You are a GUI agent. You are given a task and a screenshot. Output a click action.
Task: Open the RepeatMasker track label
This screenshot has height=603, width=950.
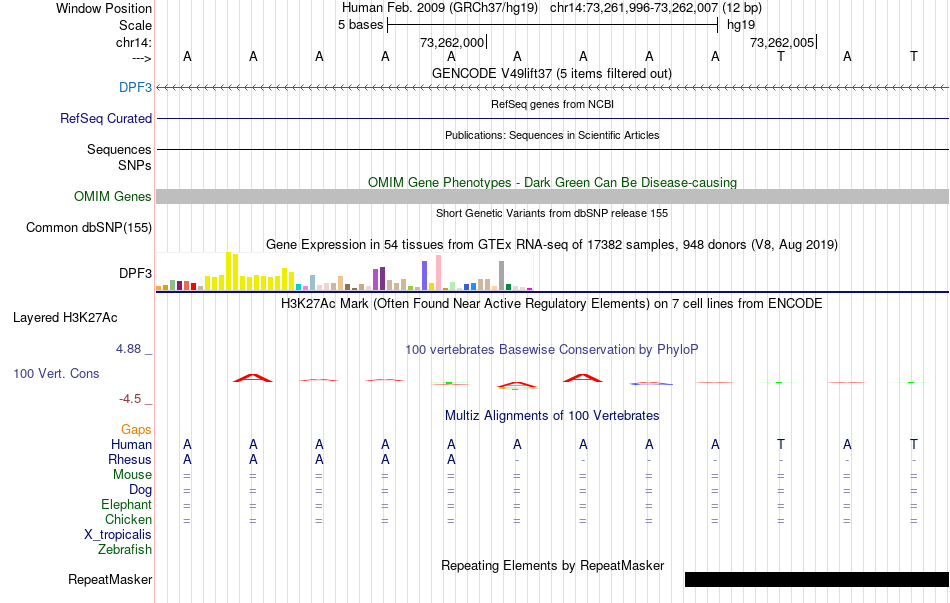click(x=110, y=579)
